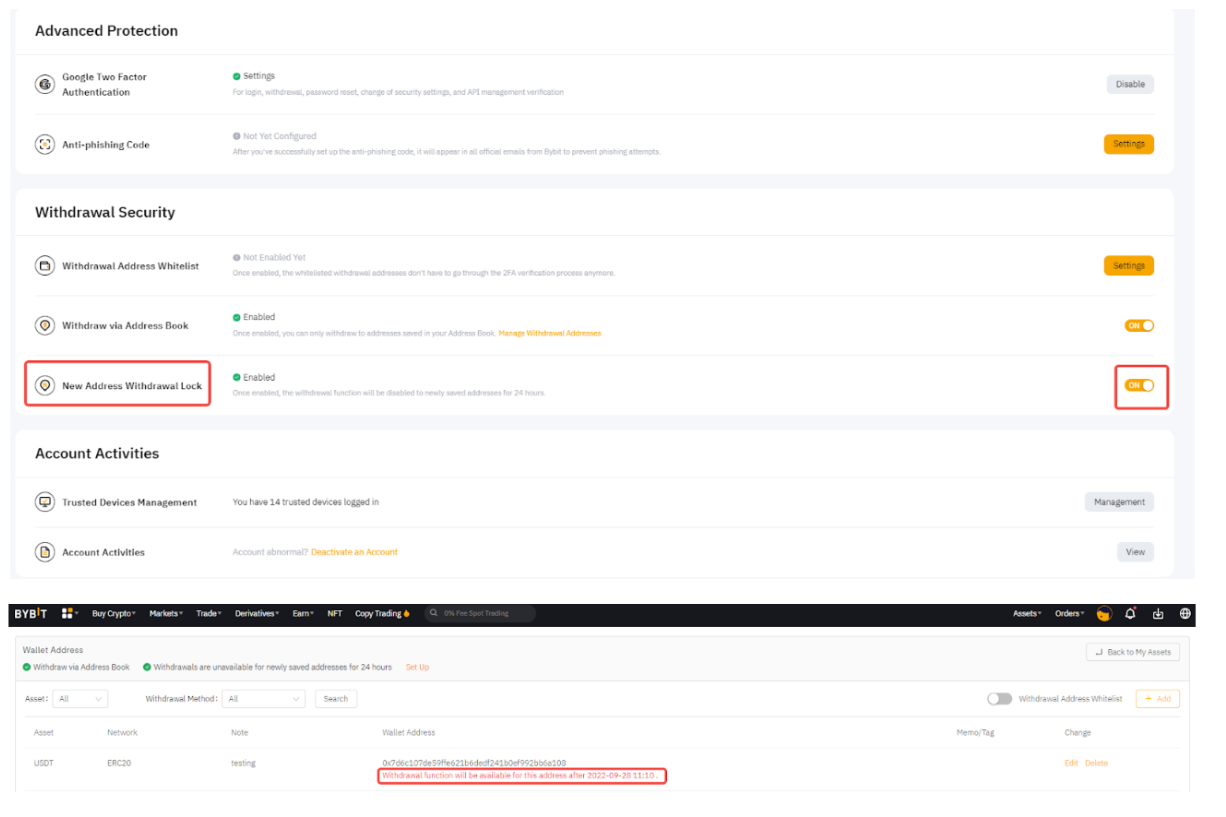
Task: Open the notifications bell icon
Action: tap(1131, 614)
